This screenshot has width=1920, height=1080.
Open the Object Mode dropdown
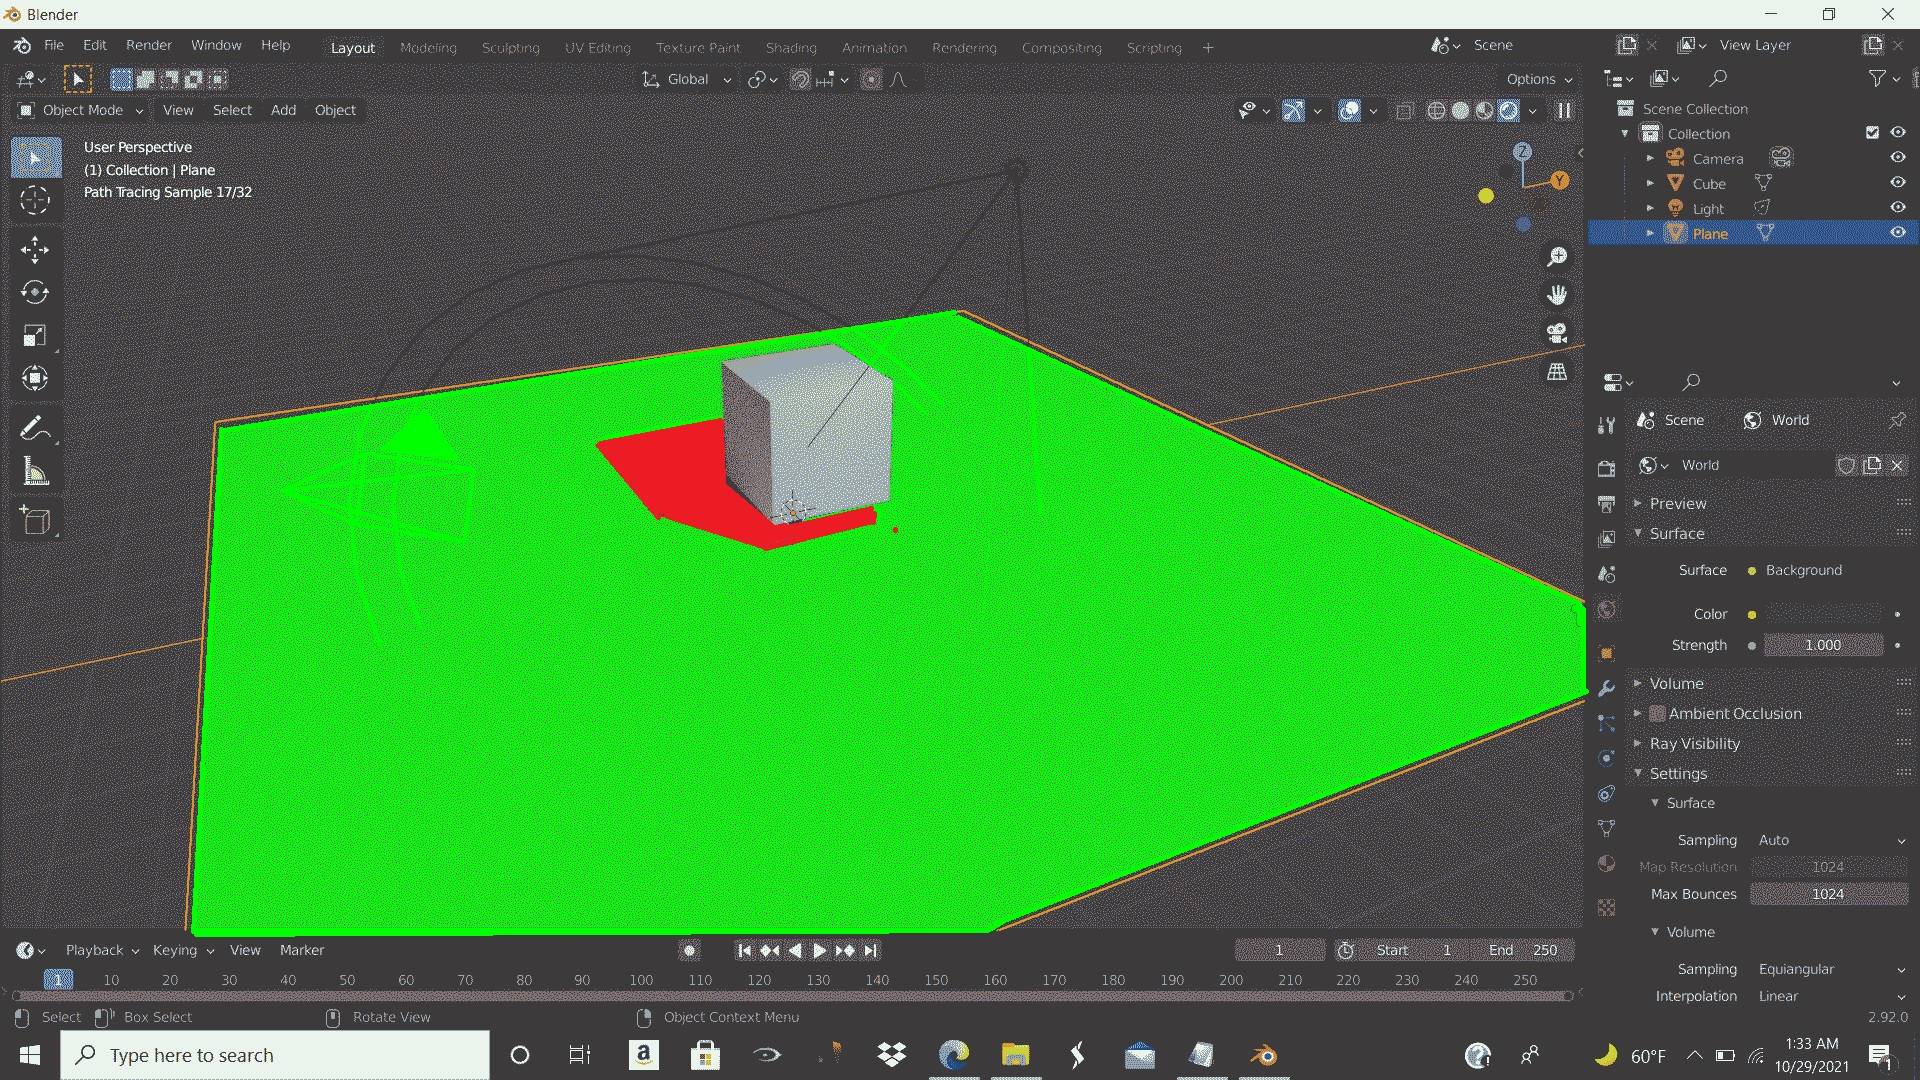[81, 110]
